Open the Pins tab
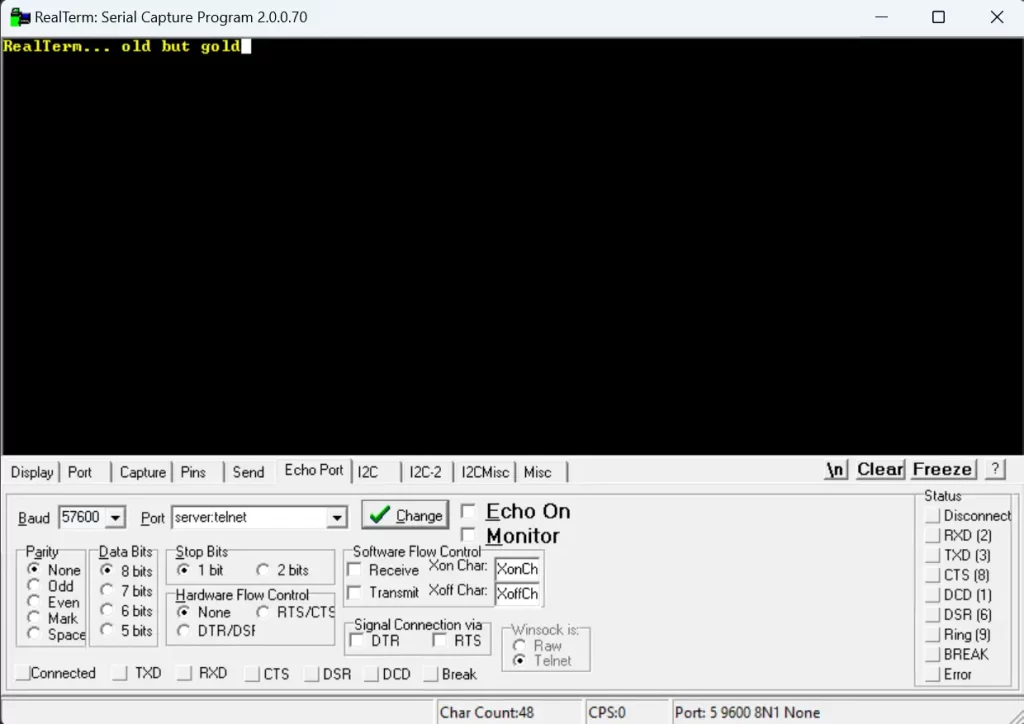This screenshot has height=724, width=1024. (193, 472)
